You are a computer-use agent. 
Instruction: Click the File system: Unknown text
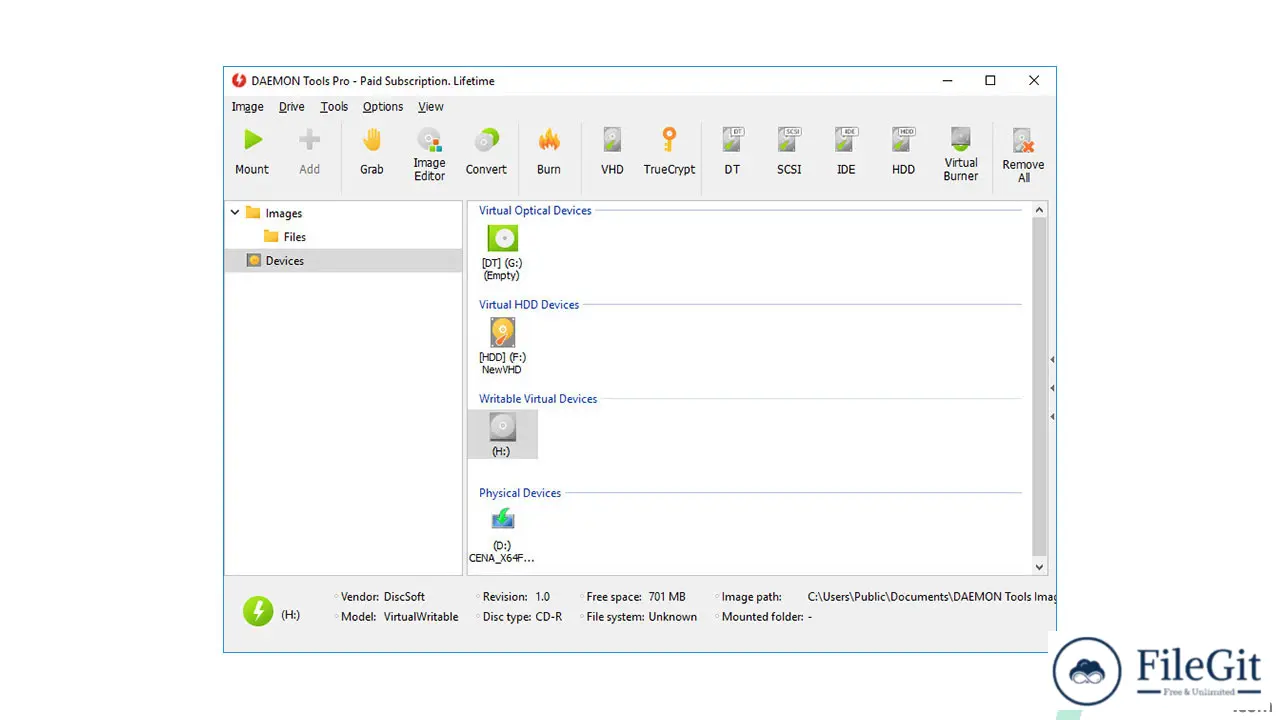[641, 617]
